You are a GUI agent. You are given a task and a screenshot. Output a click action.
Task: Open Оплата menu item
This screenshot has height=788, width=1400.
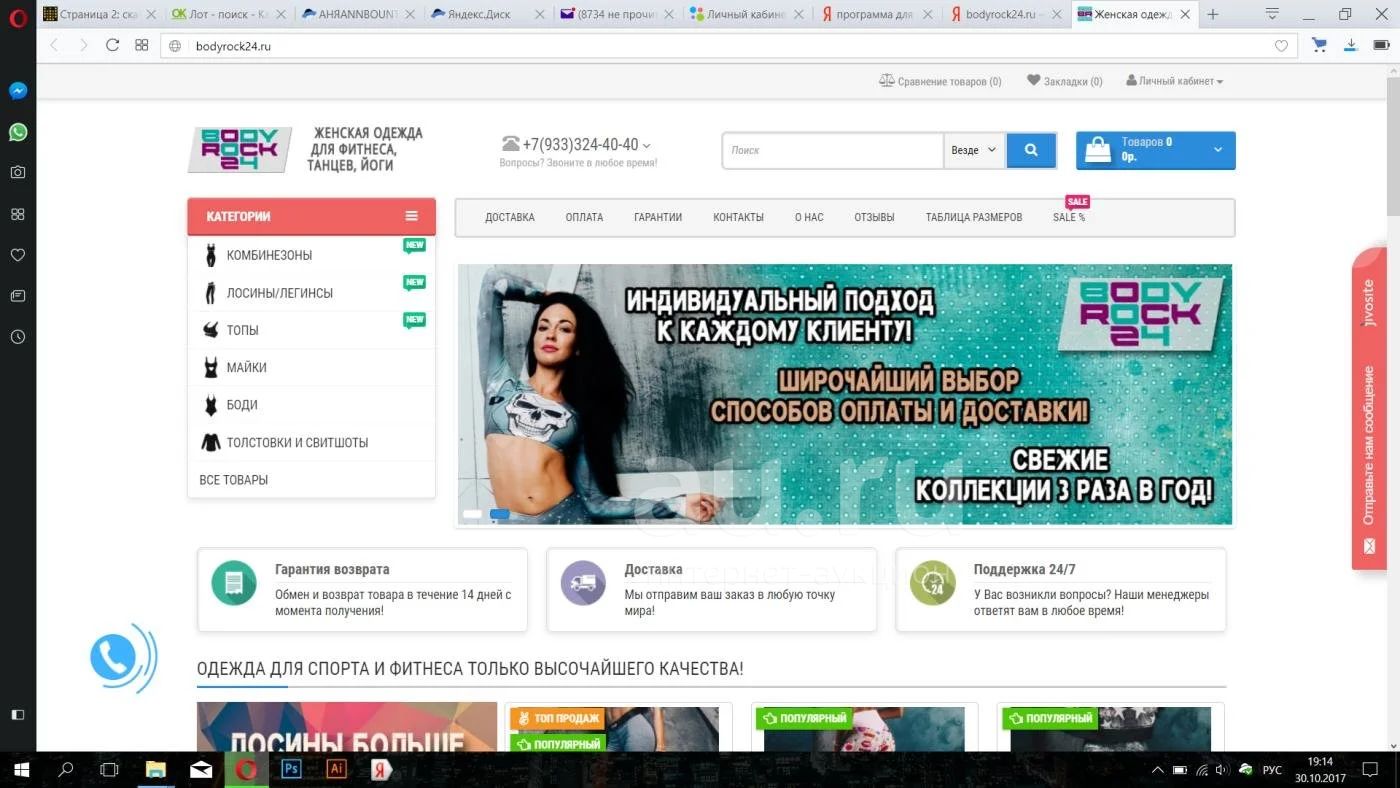tap(584, 217)
